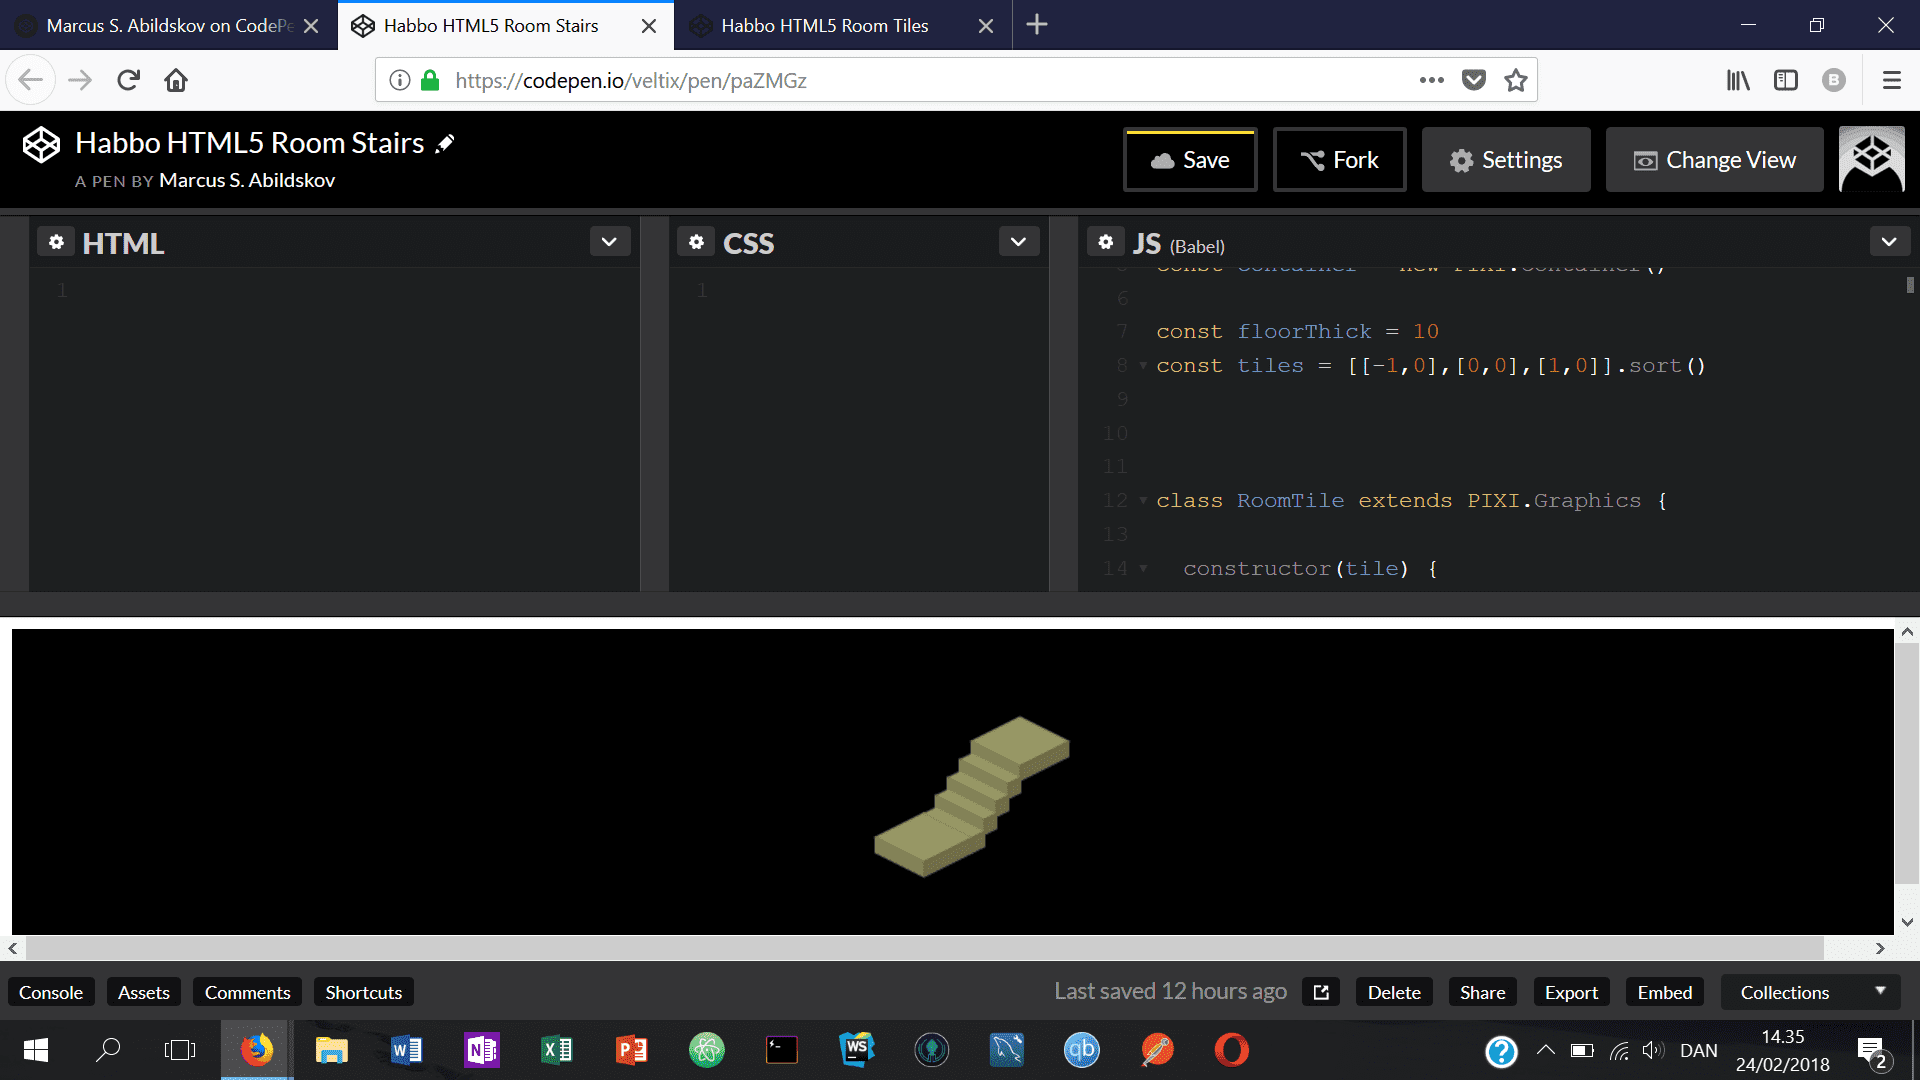Open pen in new window icon

1321,992
